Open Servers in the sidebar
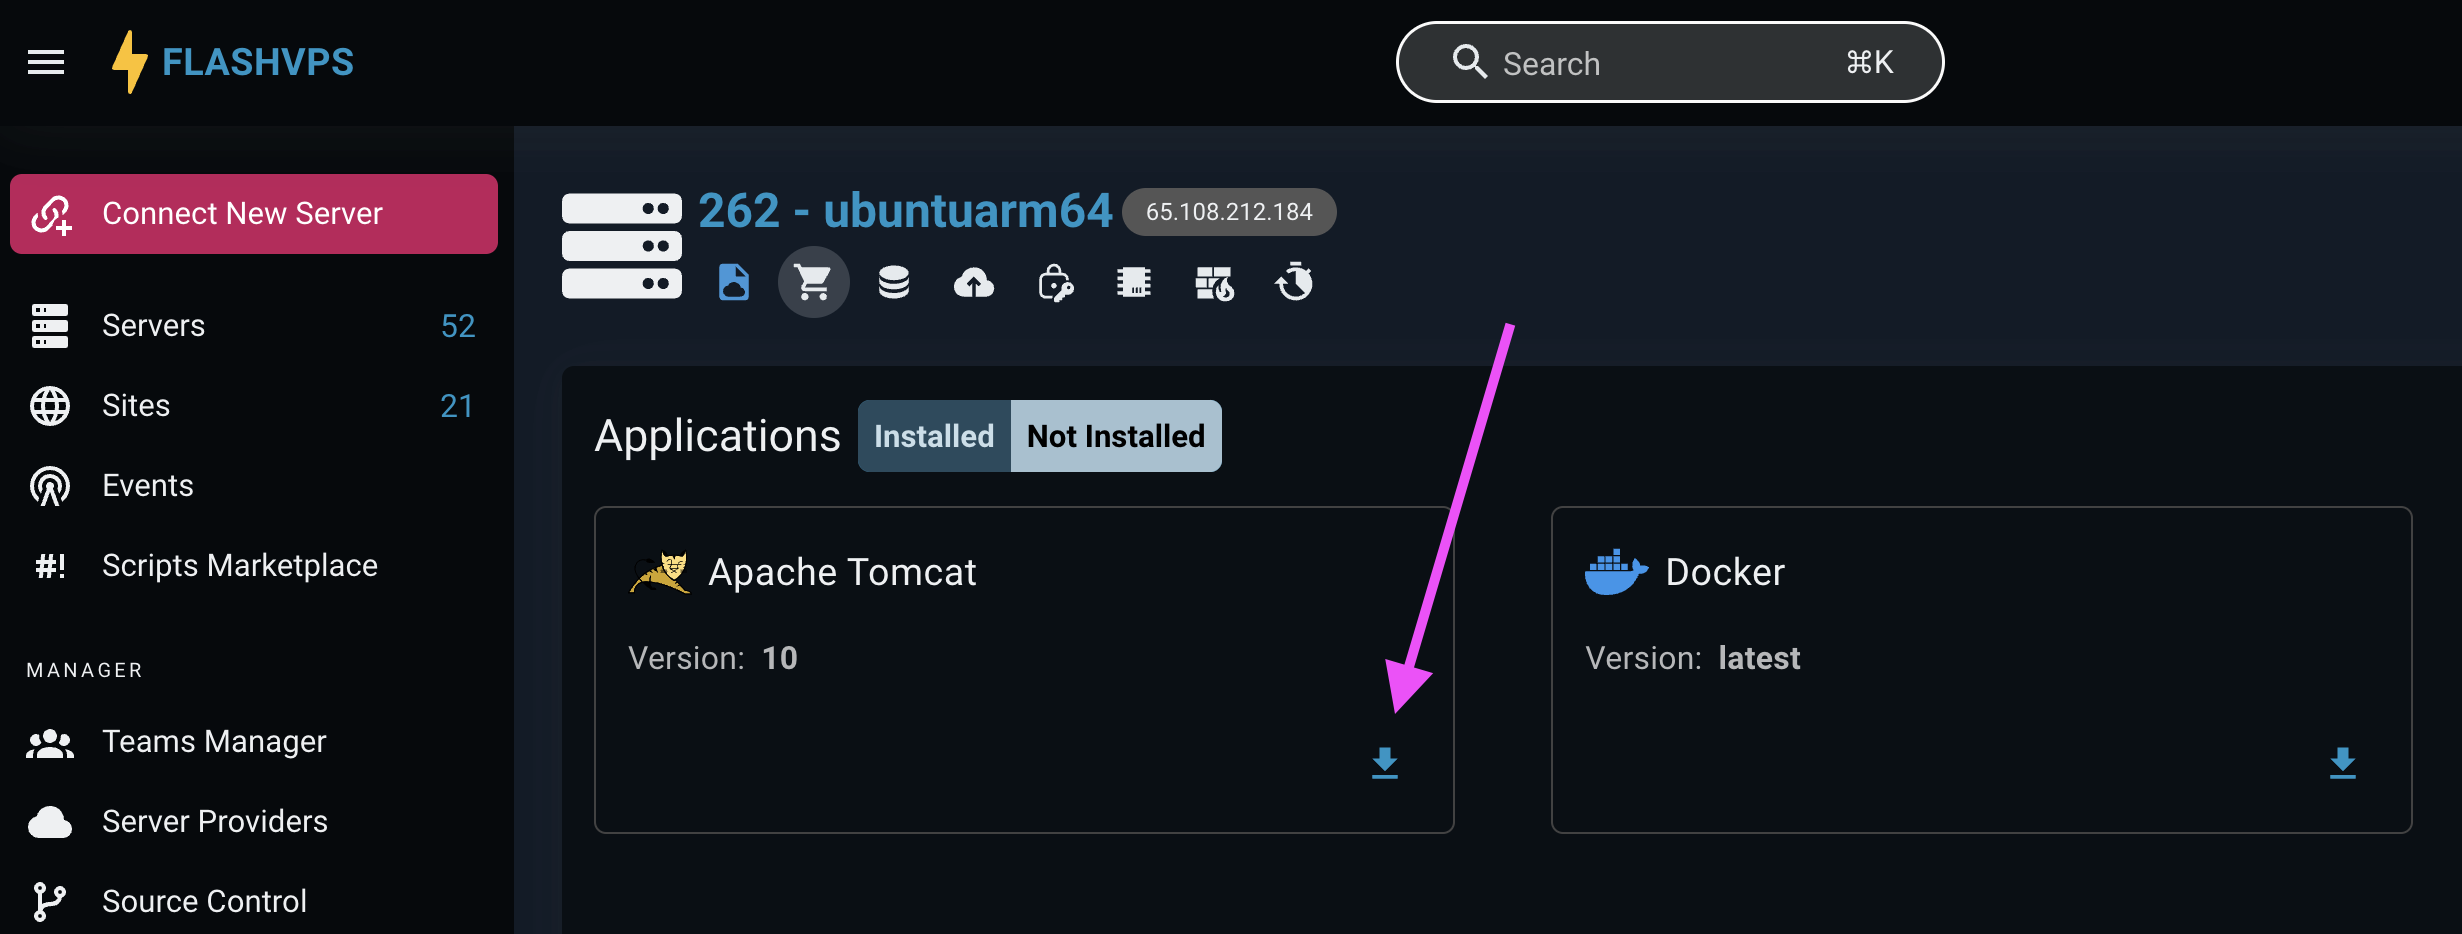Image resolution: width=2462 pixels, height=934 pixels. tap(153, 326)
